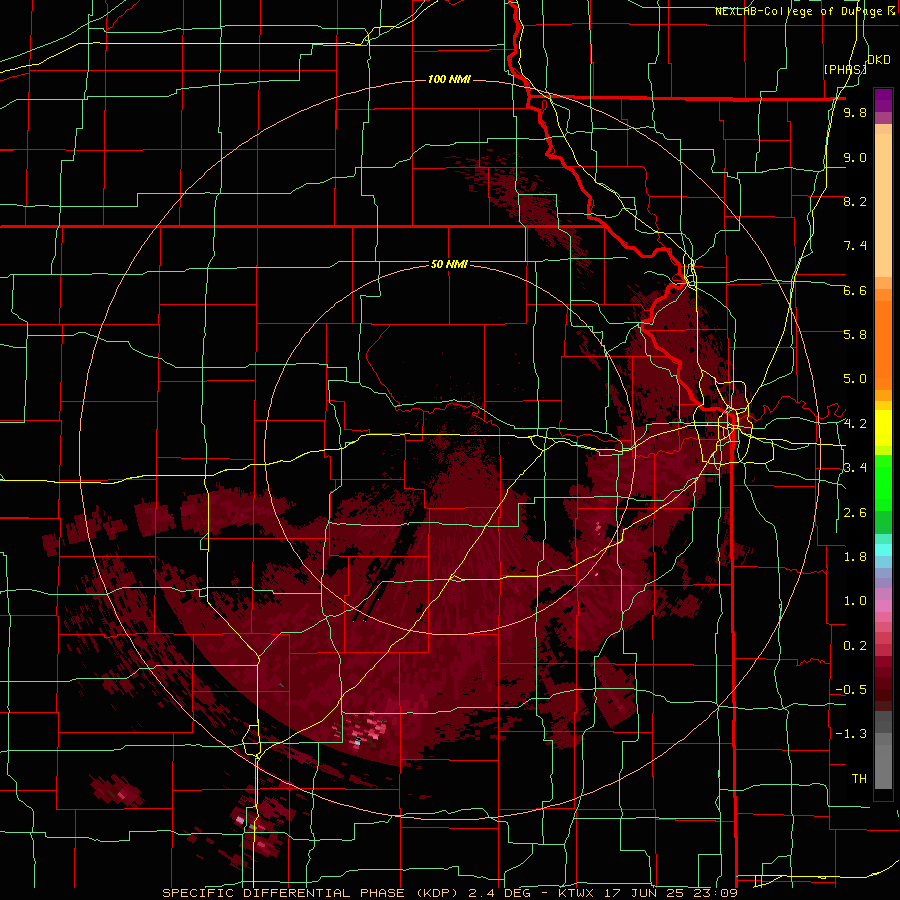Click the 7.4 value on the color scale

point(855,246)
